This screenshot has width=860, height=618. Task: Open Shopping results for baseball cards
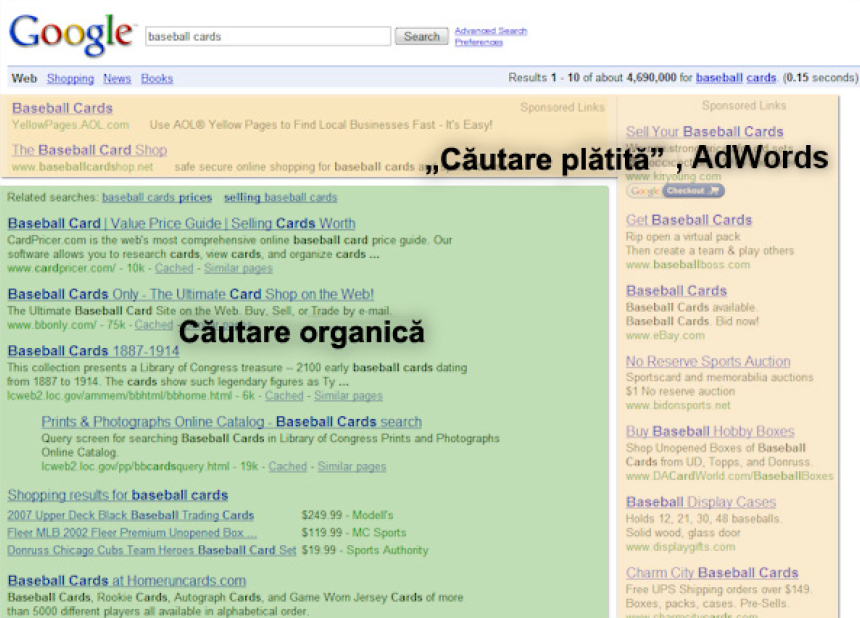118,495
